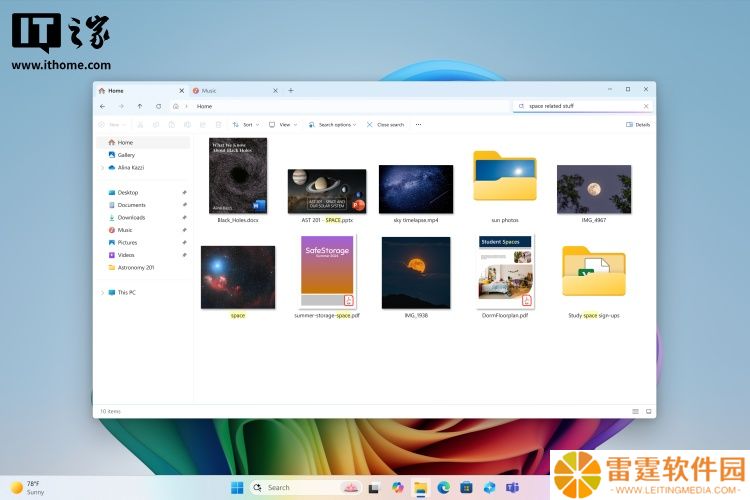Close the Music tab
The height and width of the screenshot is (500, 750).
[x=275, y=90]
